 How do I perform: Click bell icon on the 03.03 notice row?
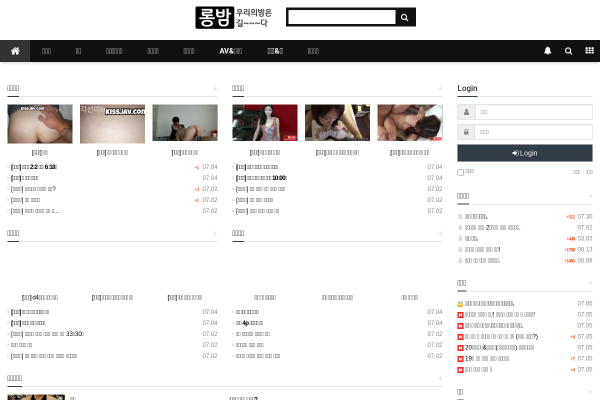click(x=460, y=238)
